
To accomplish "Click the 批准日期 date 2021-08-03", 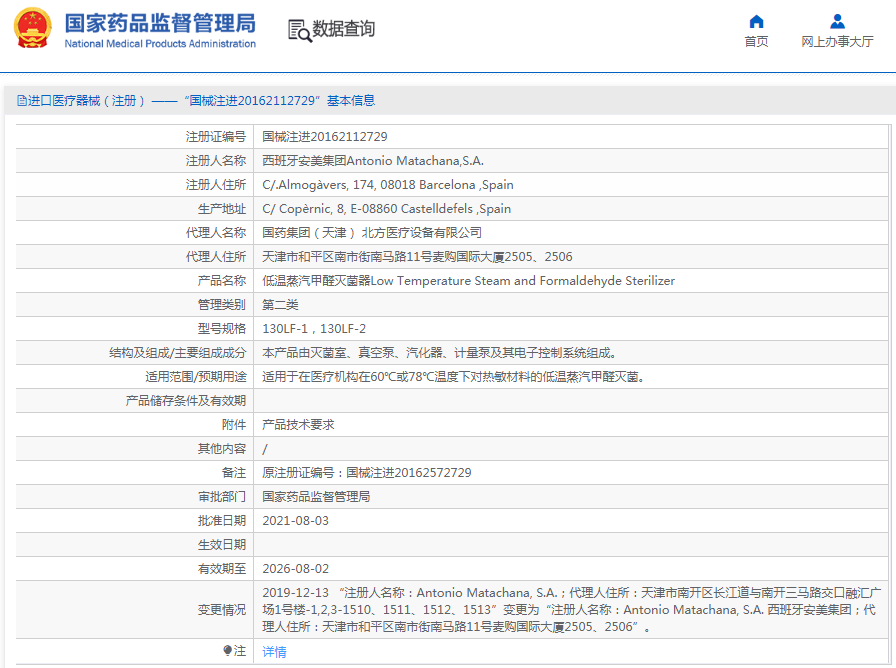I will (290, 520).
